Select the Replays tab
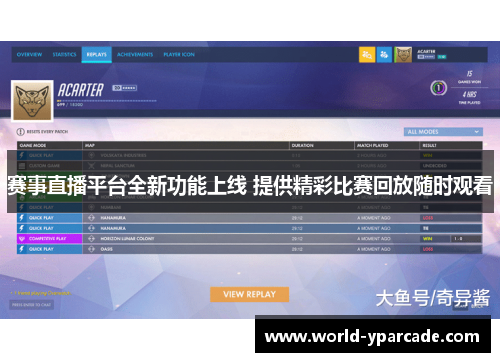Image resolution: width=500 pixels, height=362 pixels. point(97,54)
